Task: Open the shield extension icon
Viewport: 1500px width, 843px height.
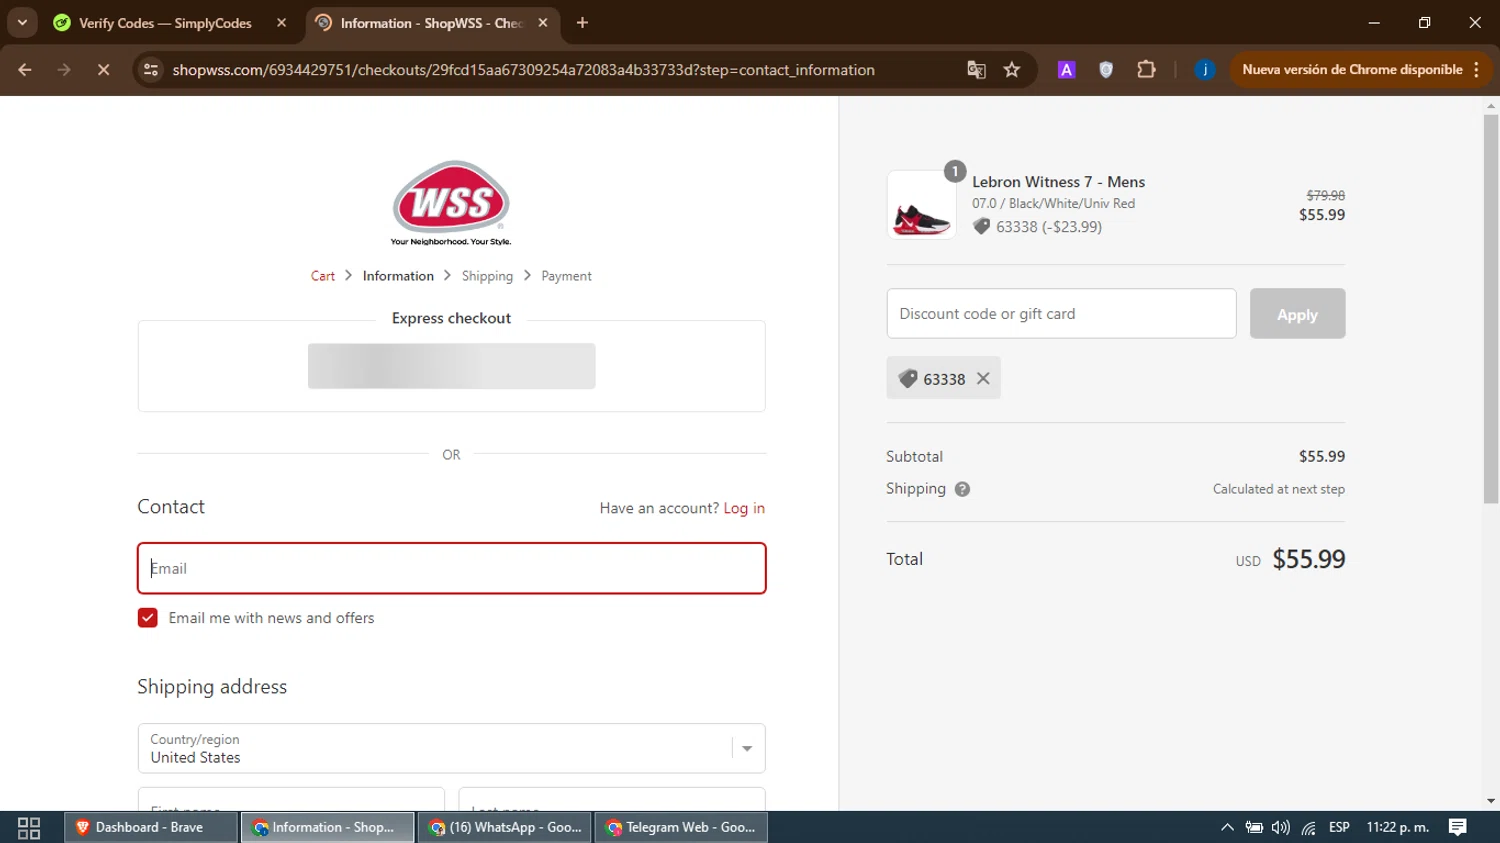Action: pos(1106,70)
